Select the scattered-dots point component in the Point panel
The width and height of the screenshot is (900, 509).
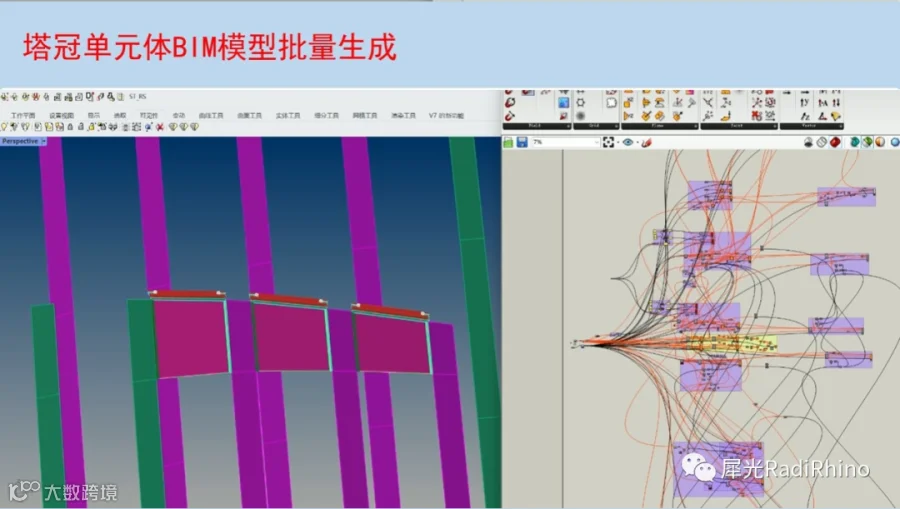tap(709, 115)
